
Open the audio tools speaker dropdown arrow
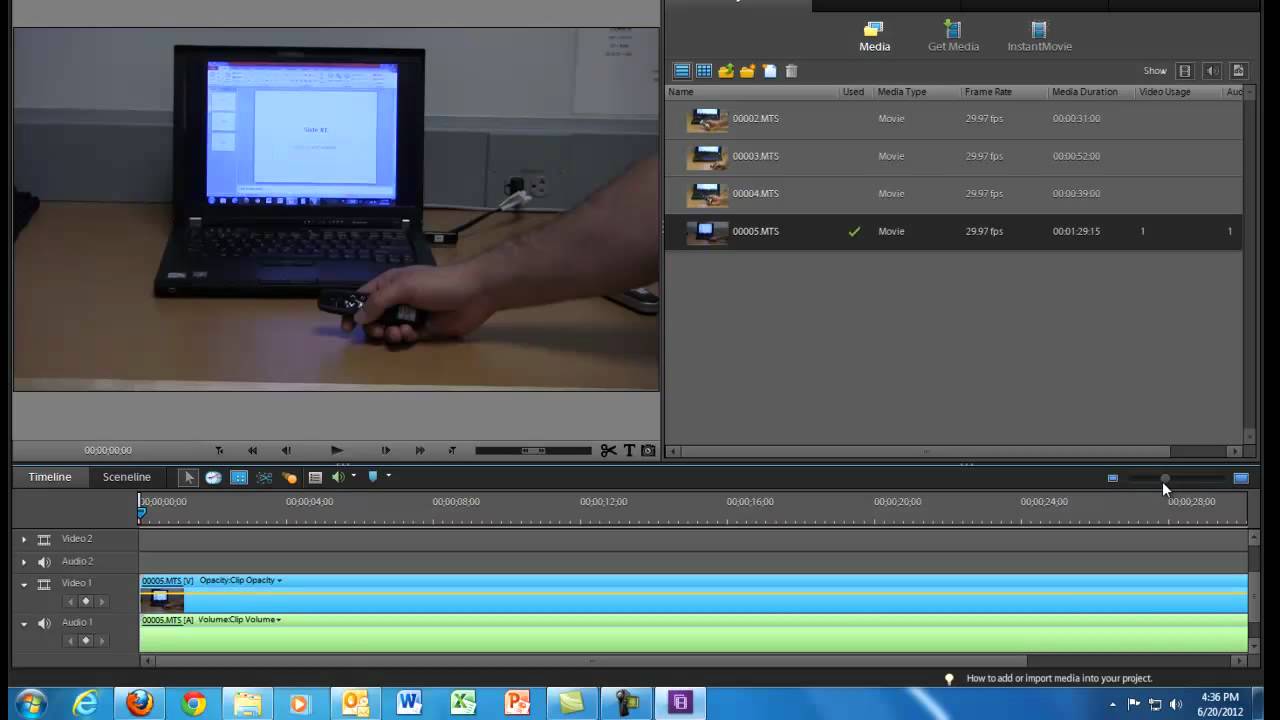click(353, 476)
